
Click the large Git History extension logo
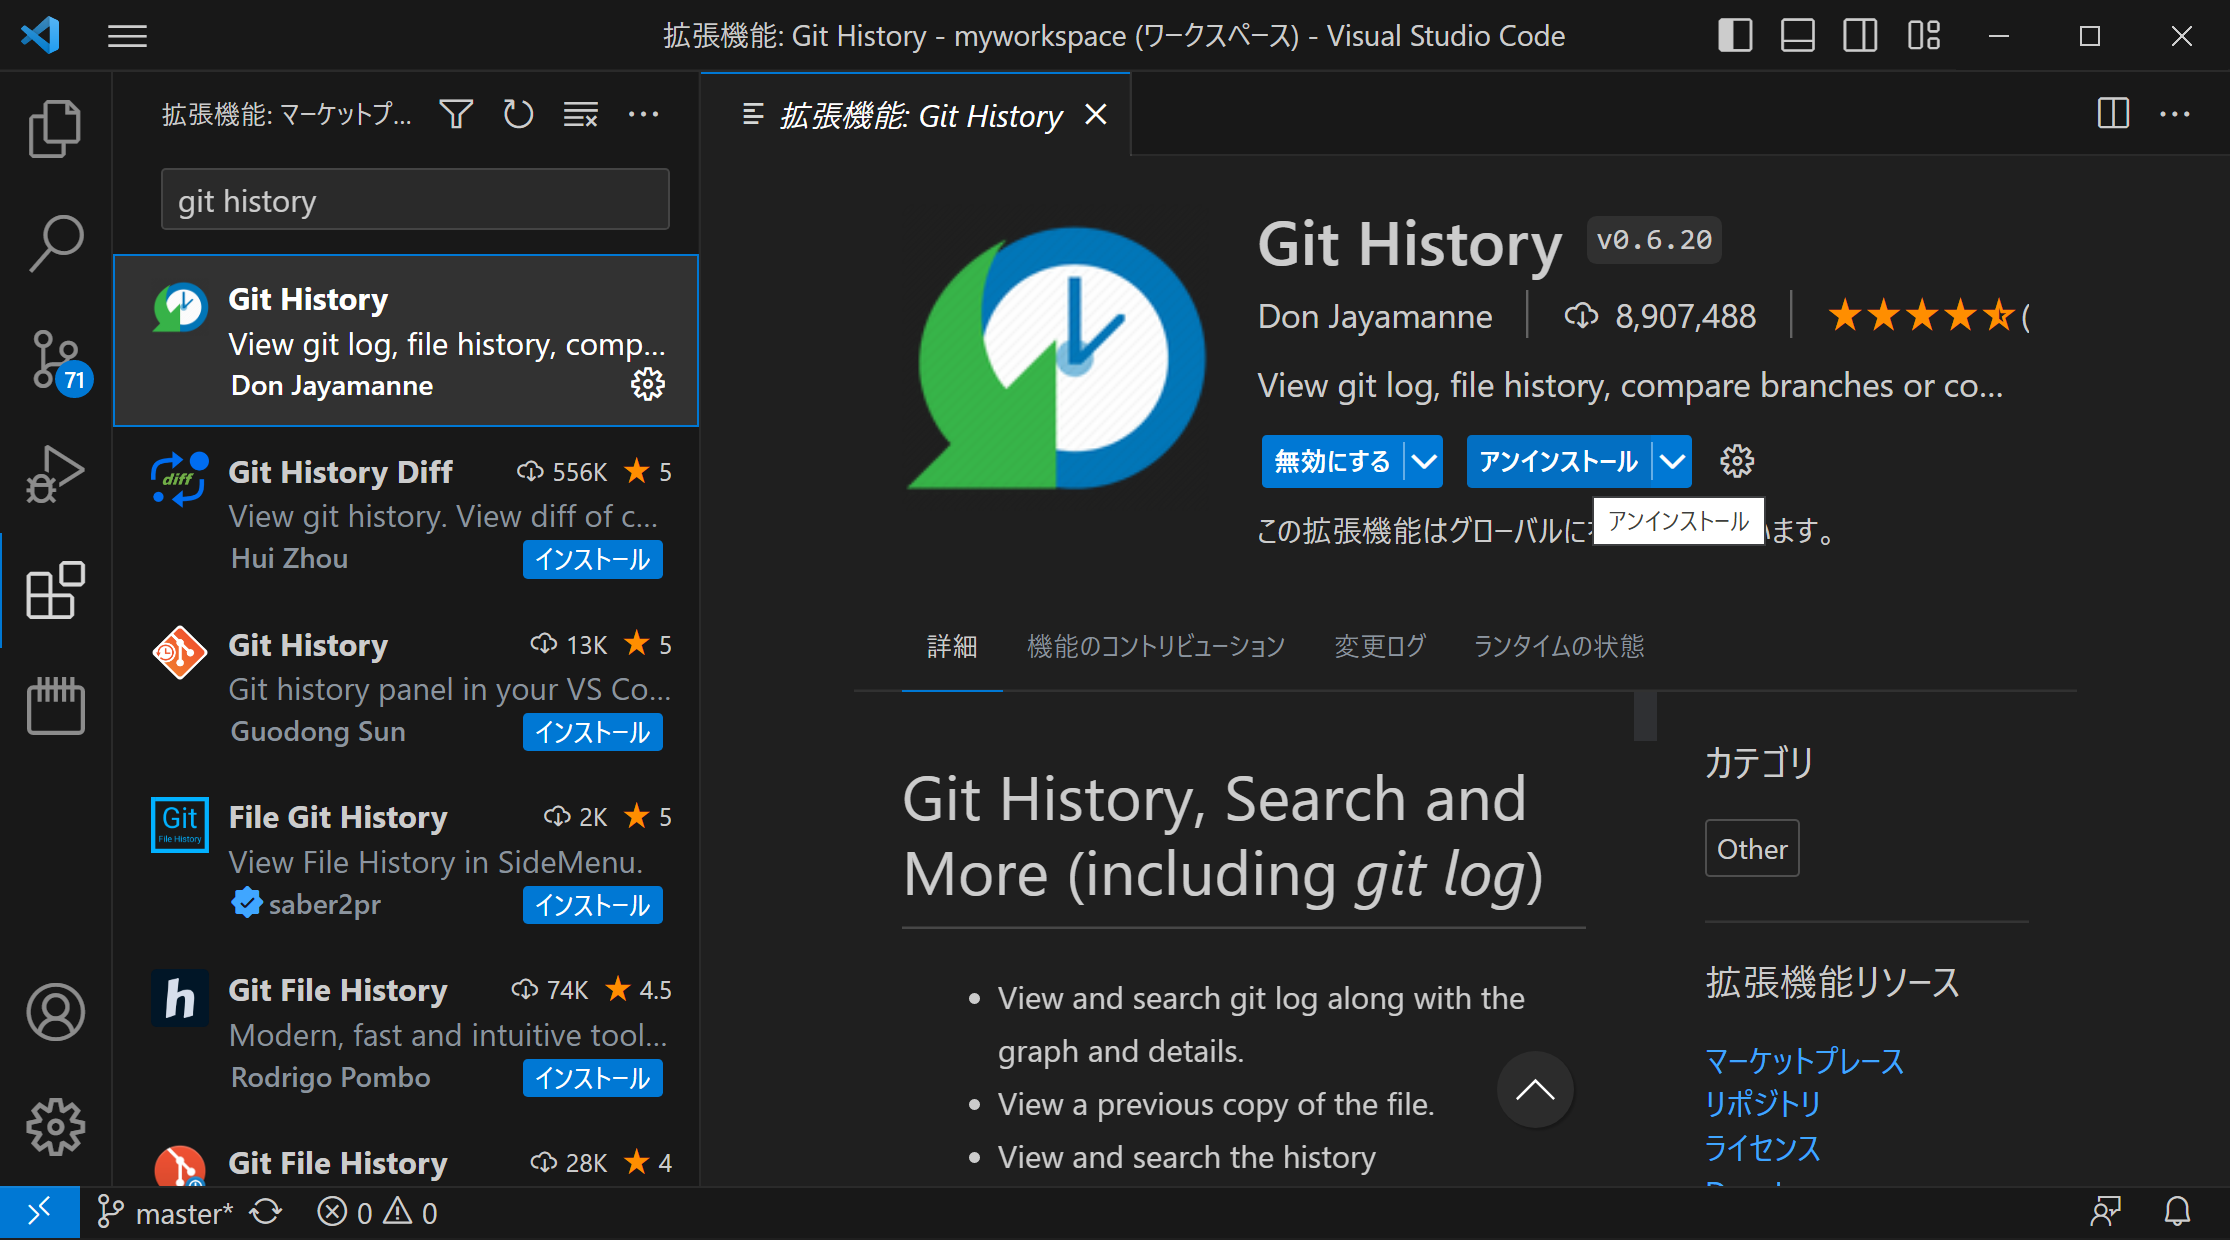[x=1057, y=359]
